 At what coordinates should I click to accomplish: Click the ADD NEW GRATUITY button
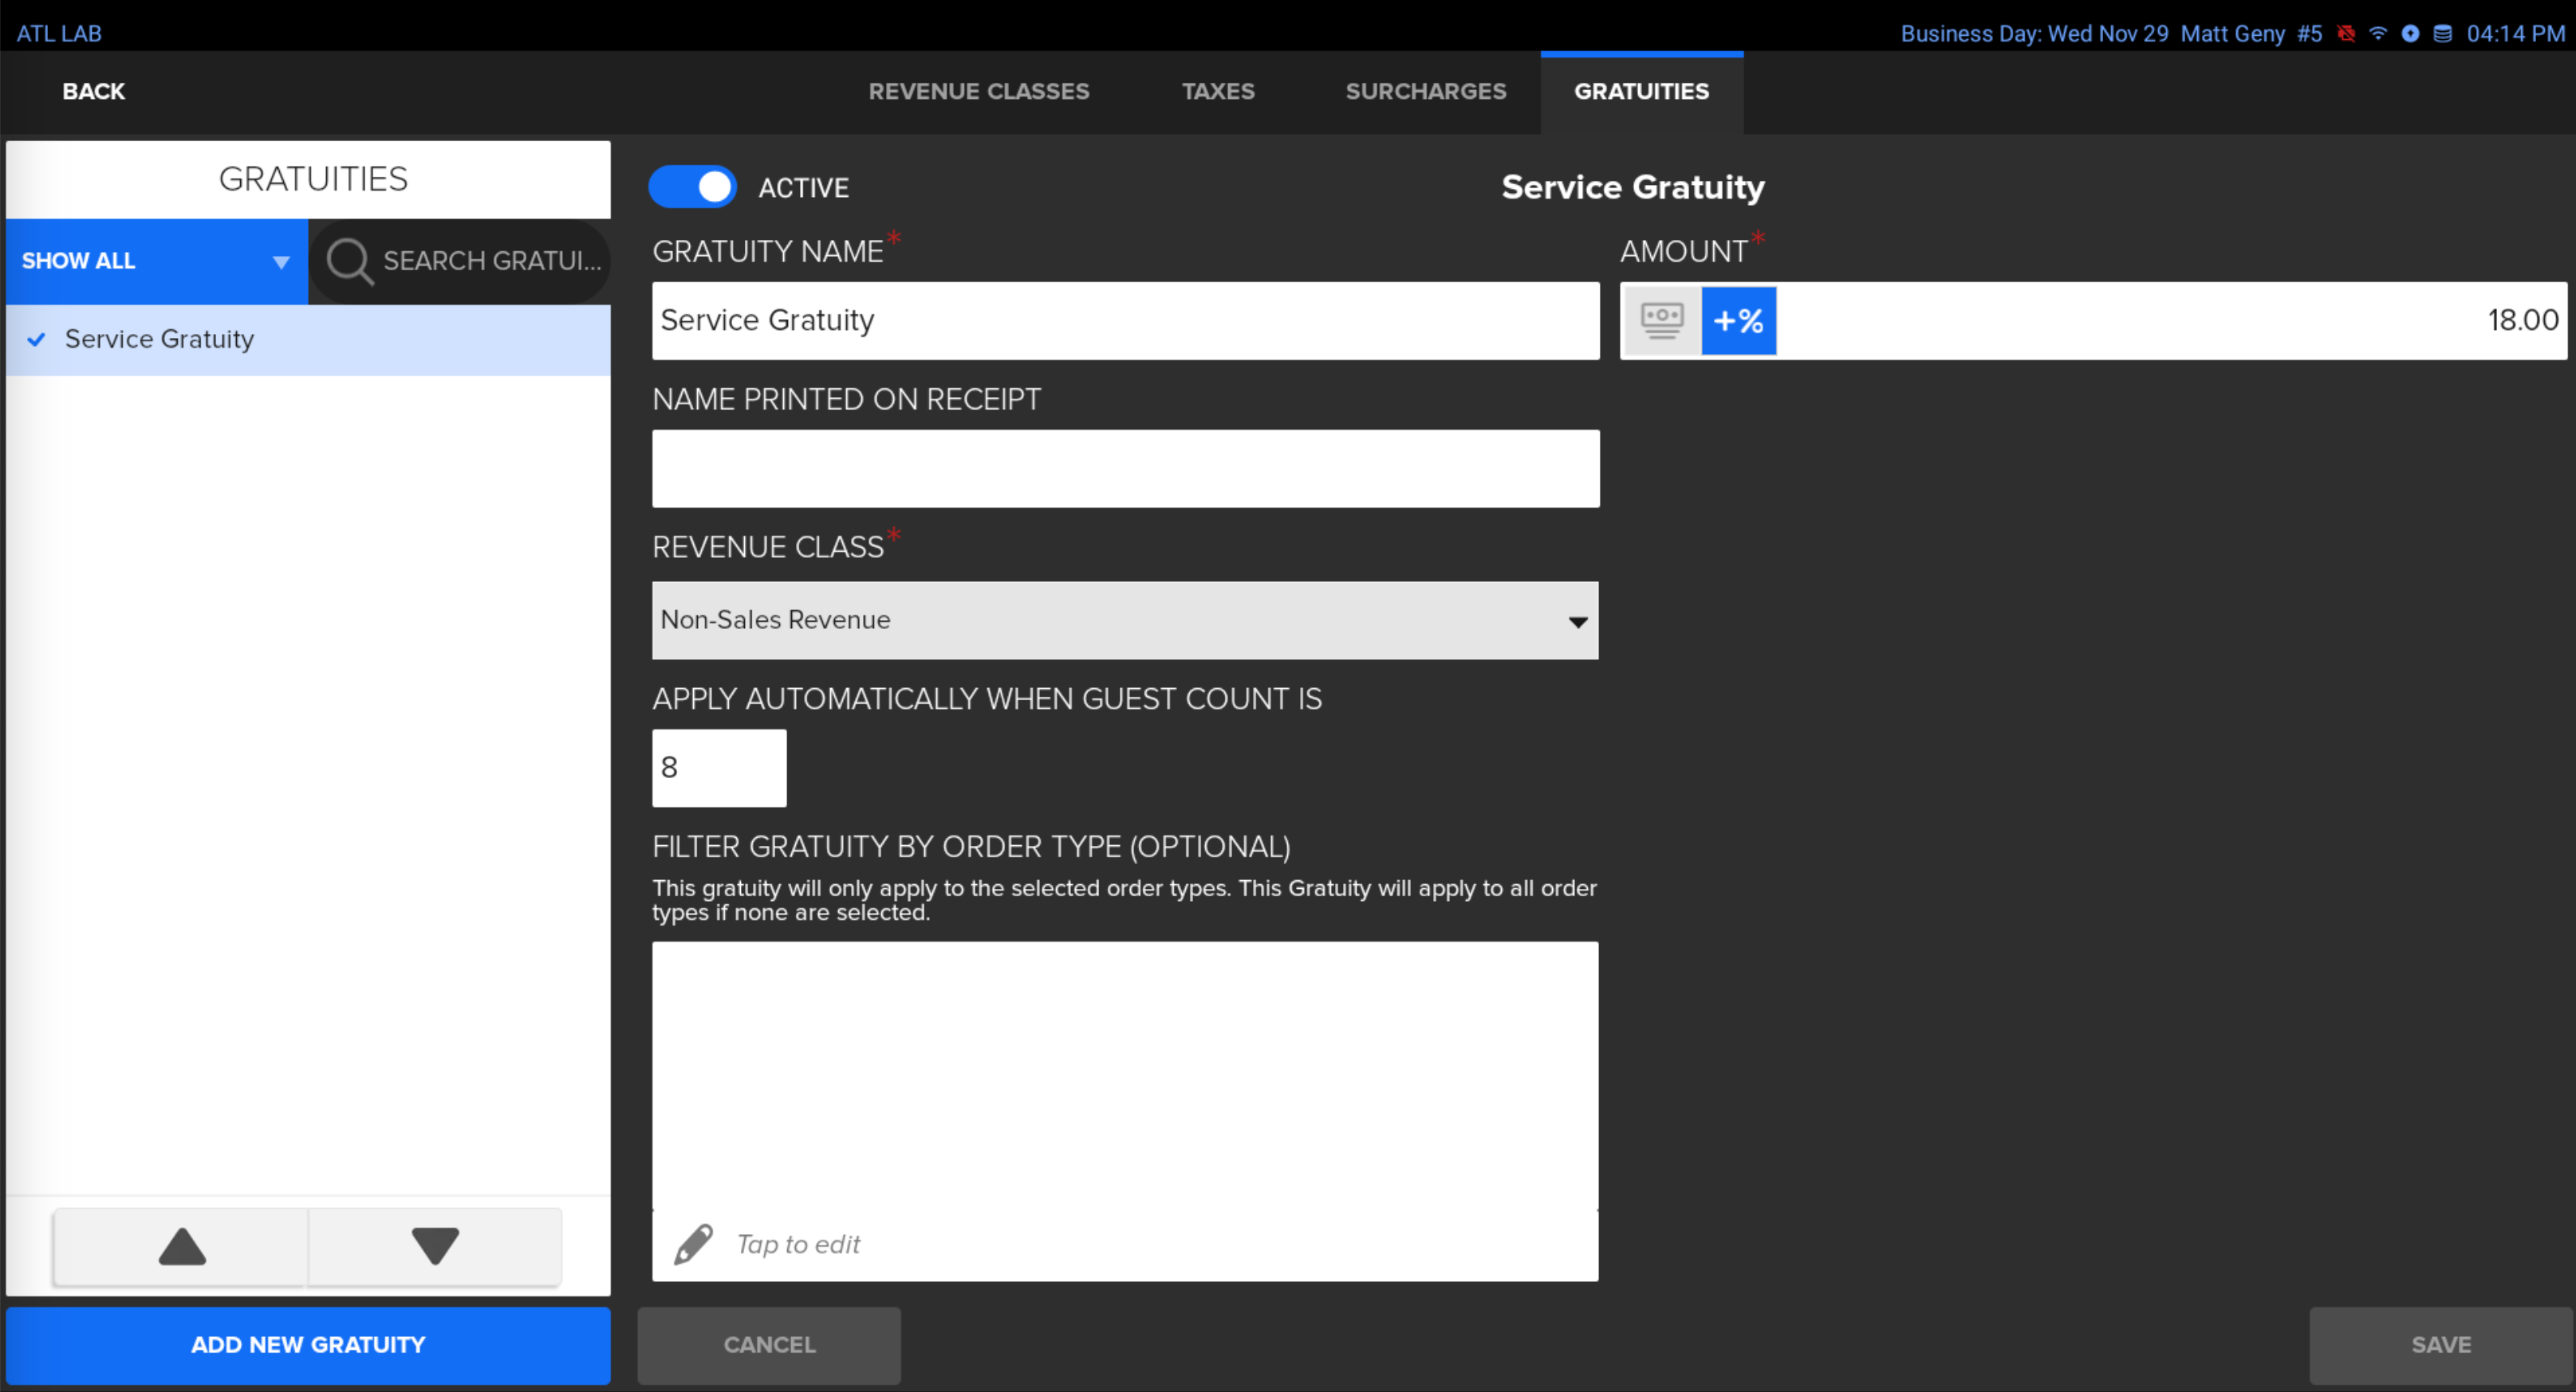309,1344
